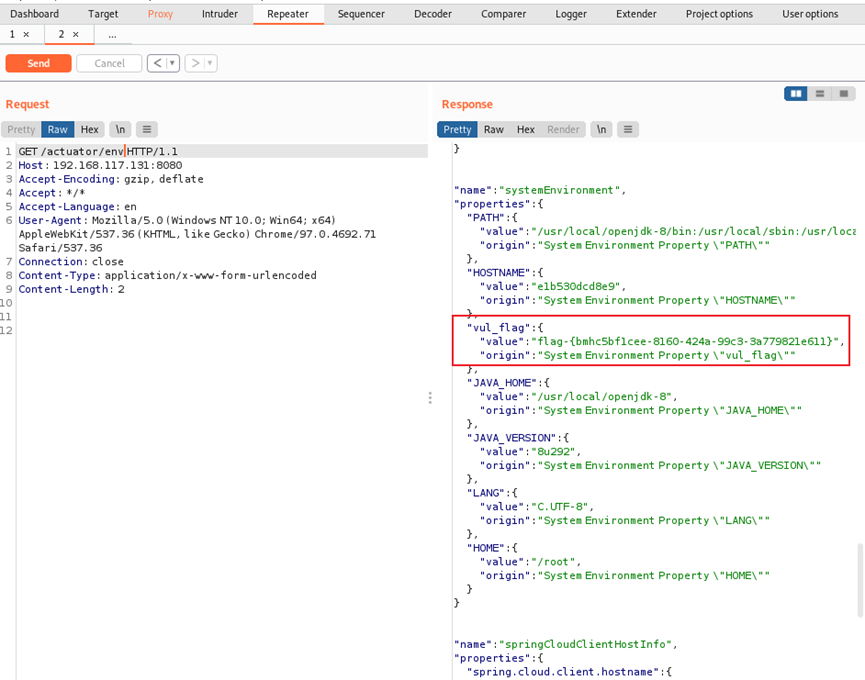Select top-bottom split layout icon

[x=820, y=94]
